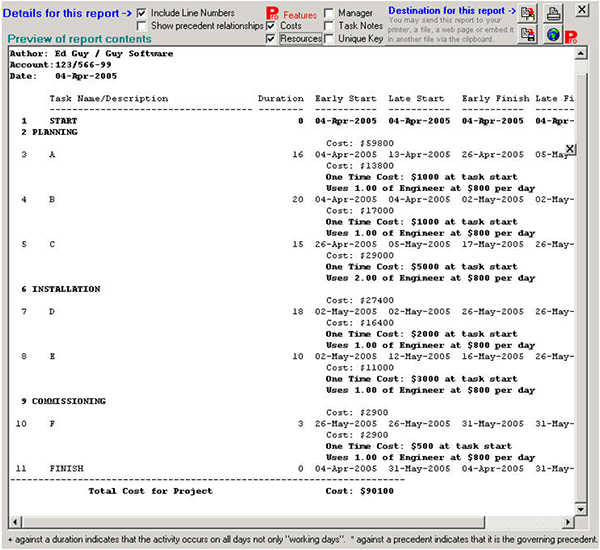Image resolution: width=600 pixels, height=550 pixels.
Task: Click the horizontal scrollbar left arrow
Action: (x=15, y=522)
